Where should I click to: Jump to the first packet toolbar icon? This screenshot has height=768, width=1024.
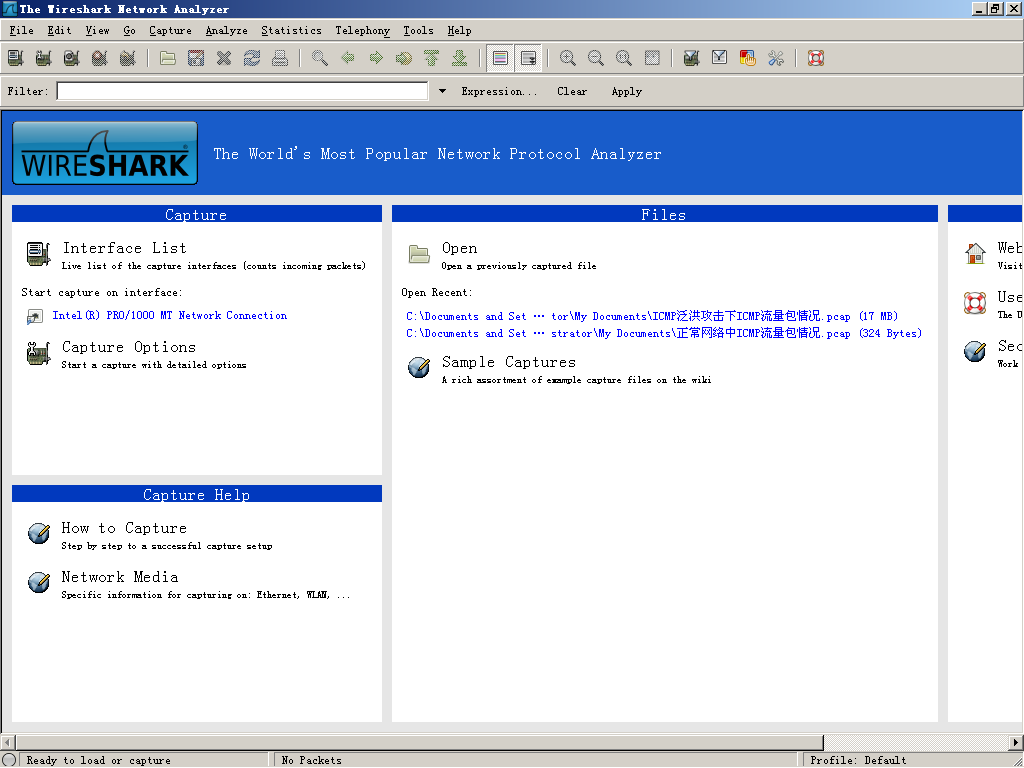(432, 58)
